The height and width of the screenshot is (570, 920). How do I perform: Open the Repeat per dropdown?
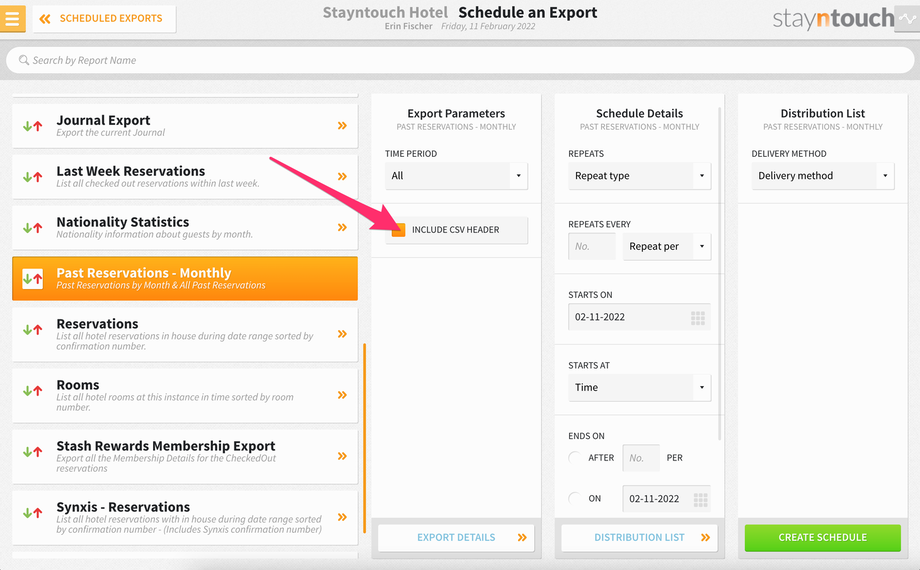coord(667,247)
